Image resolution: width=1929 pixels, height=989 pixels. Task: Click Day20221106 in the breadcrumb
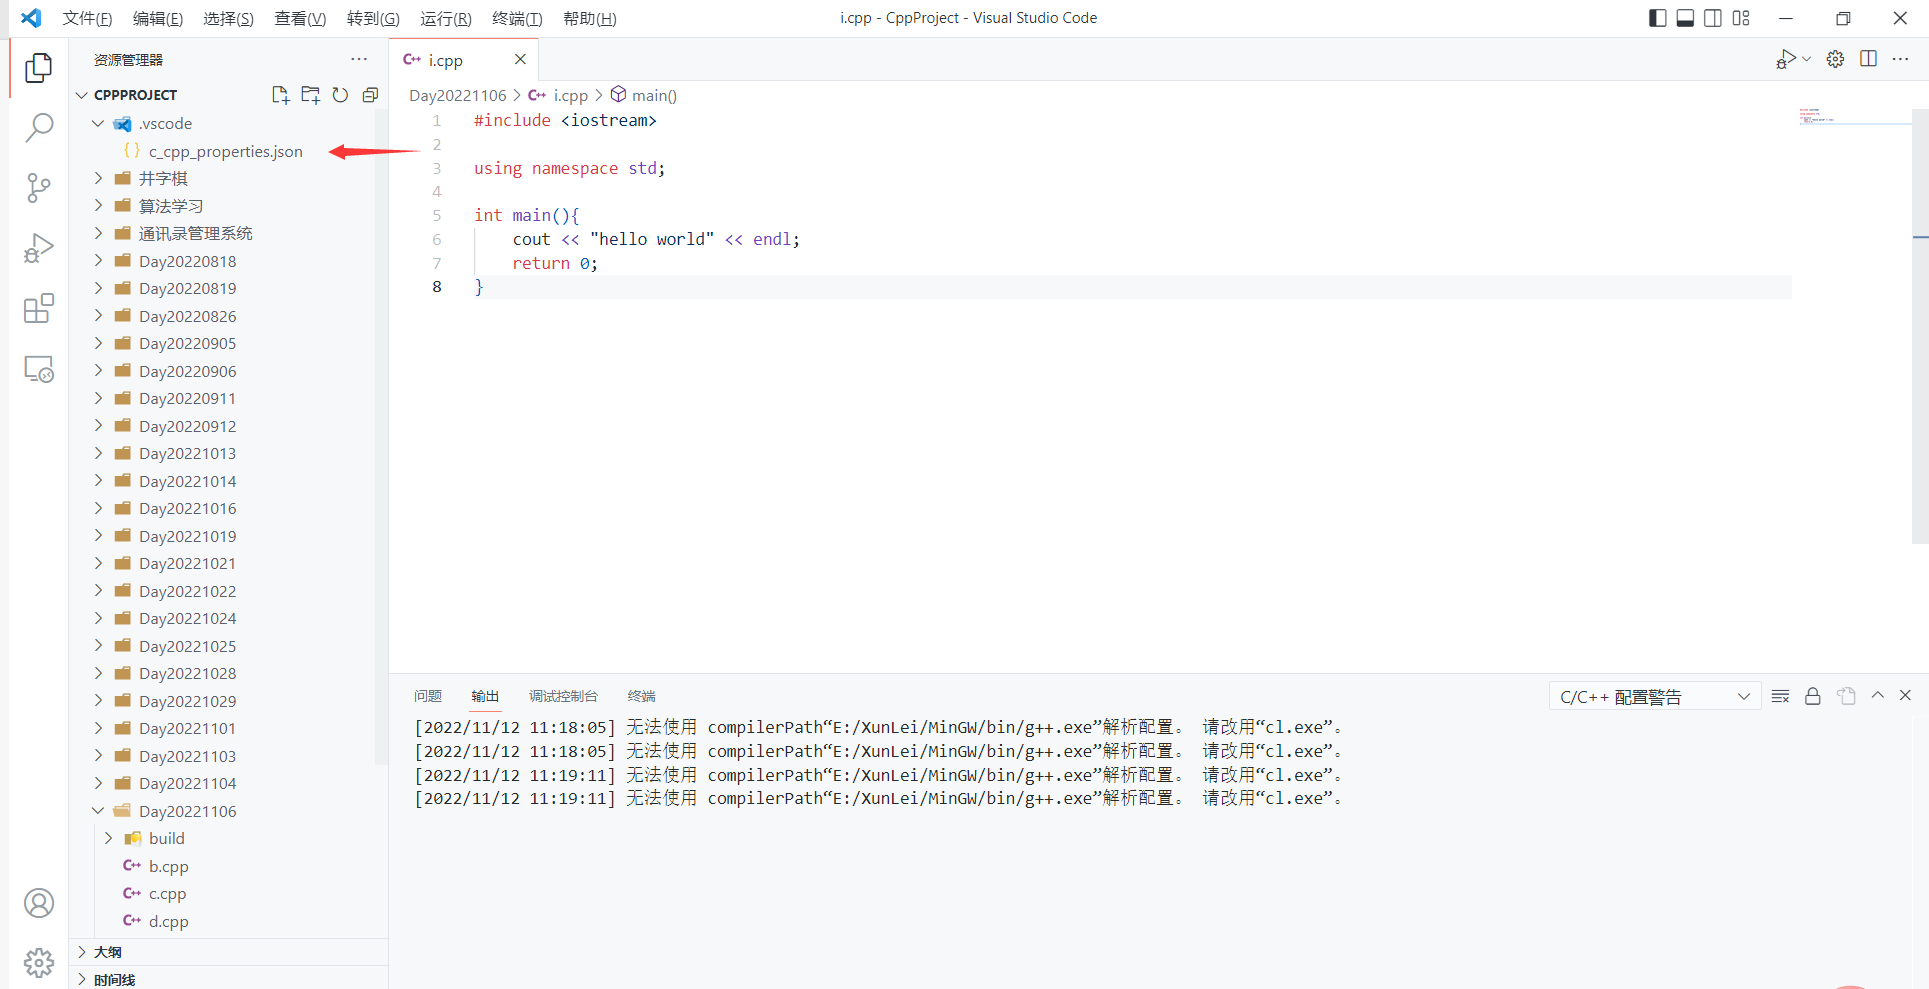[458, 95]
